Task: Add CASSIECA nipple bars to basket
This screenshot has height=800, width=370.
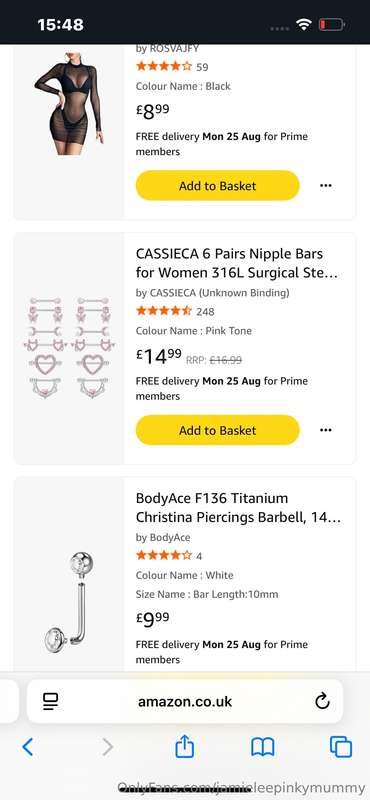Action: coord(217,430)
